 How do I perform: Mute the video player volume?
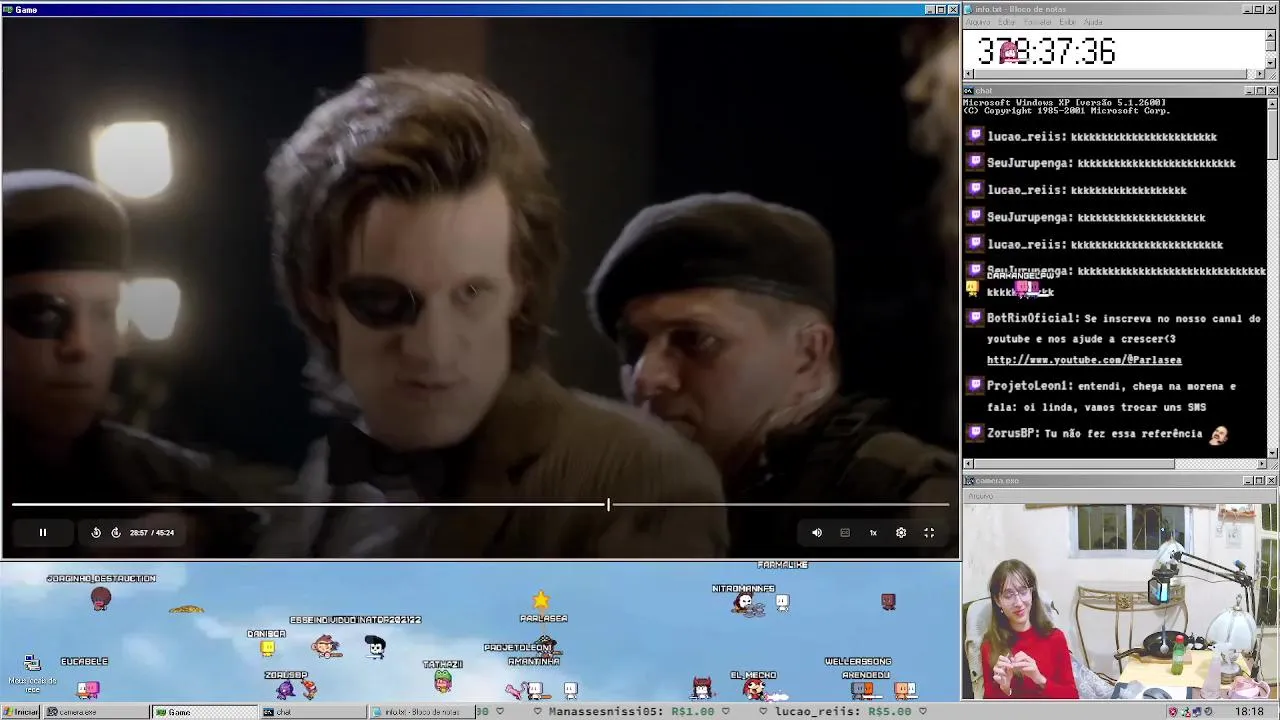click(x=817, y=533)
